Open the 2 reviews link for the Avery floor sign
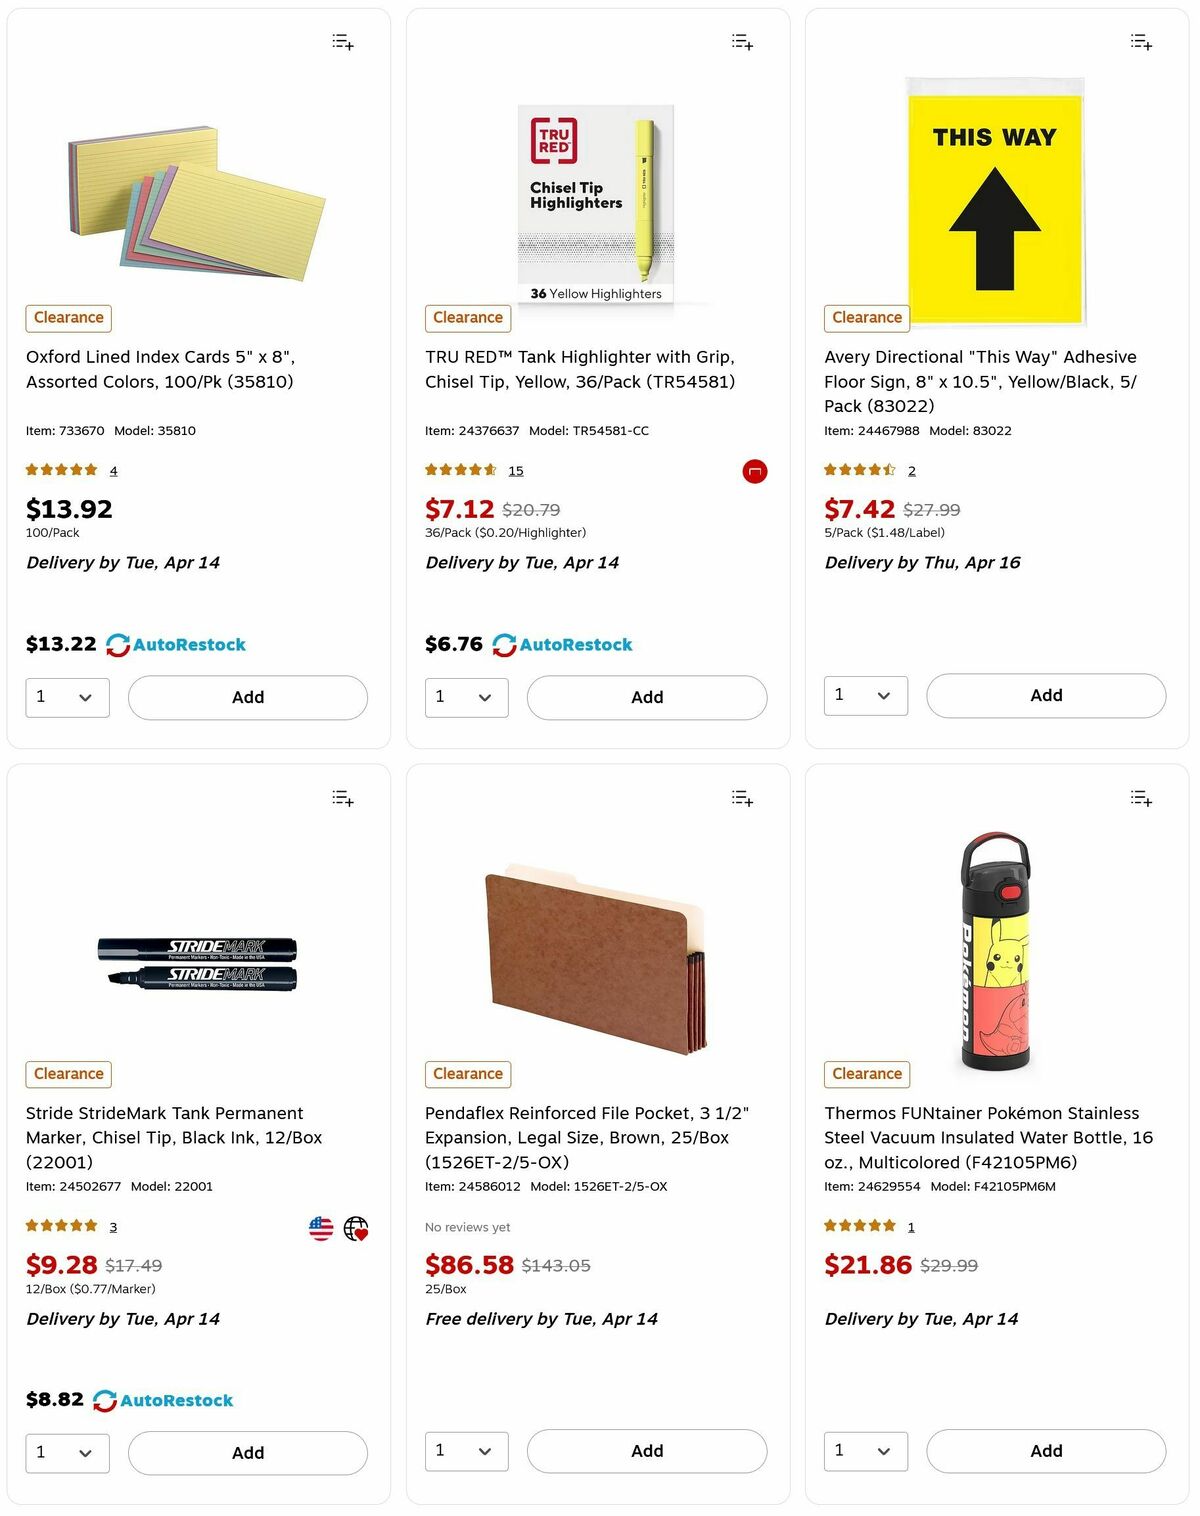This screenshot has width=1200, height=1516. click(911, 470)
